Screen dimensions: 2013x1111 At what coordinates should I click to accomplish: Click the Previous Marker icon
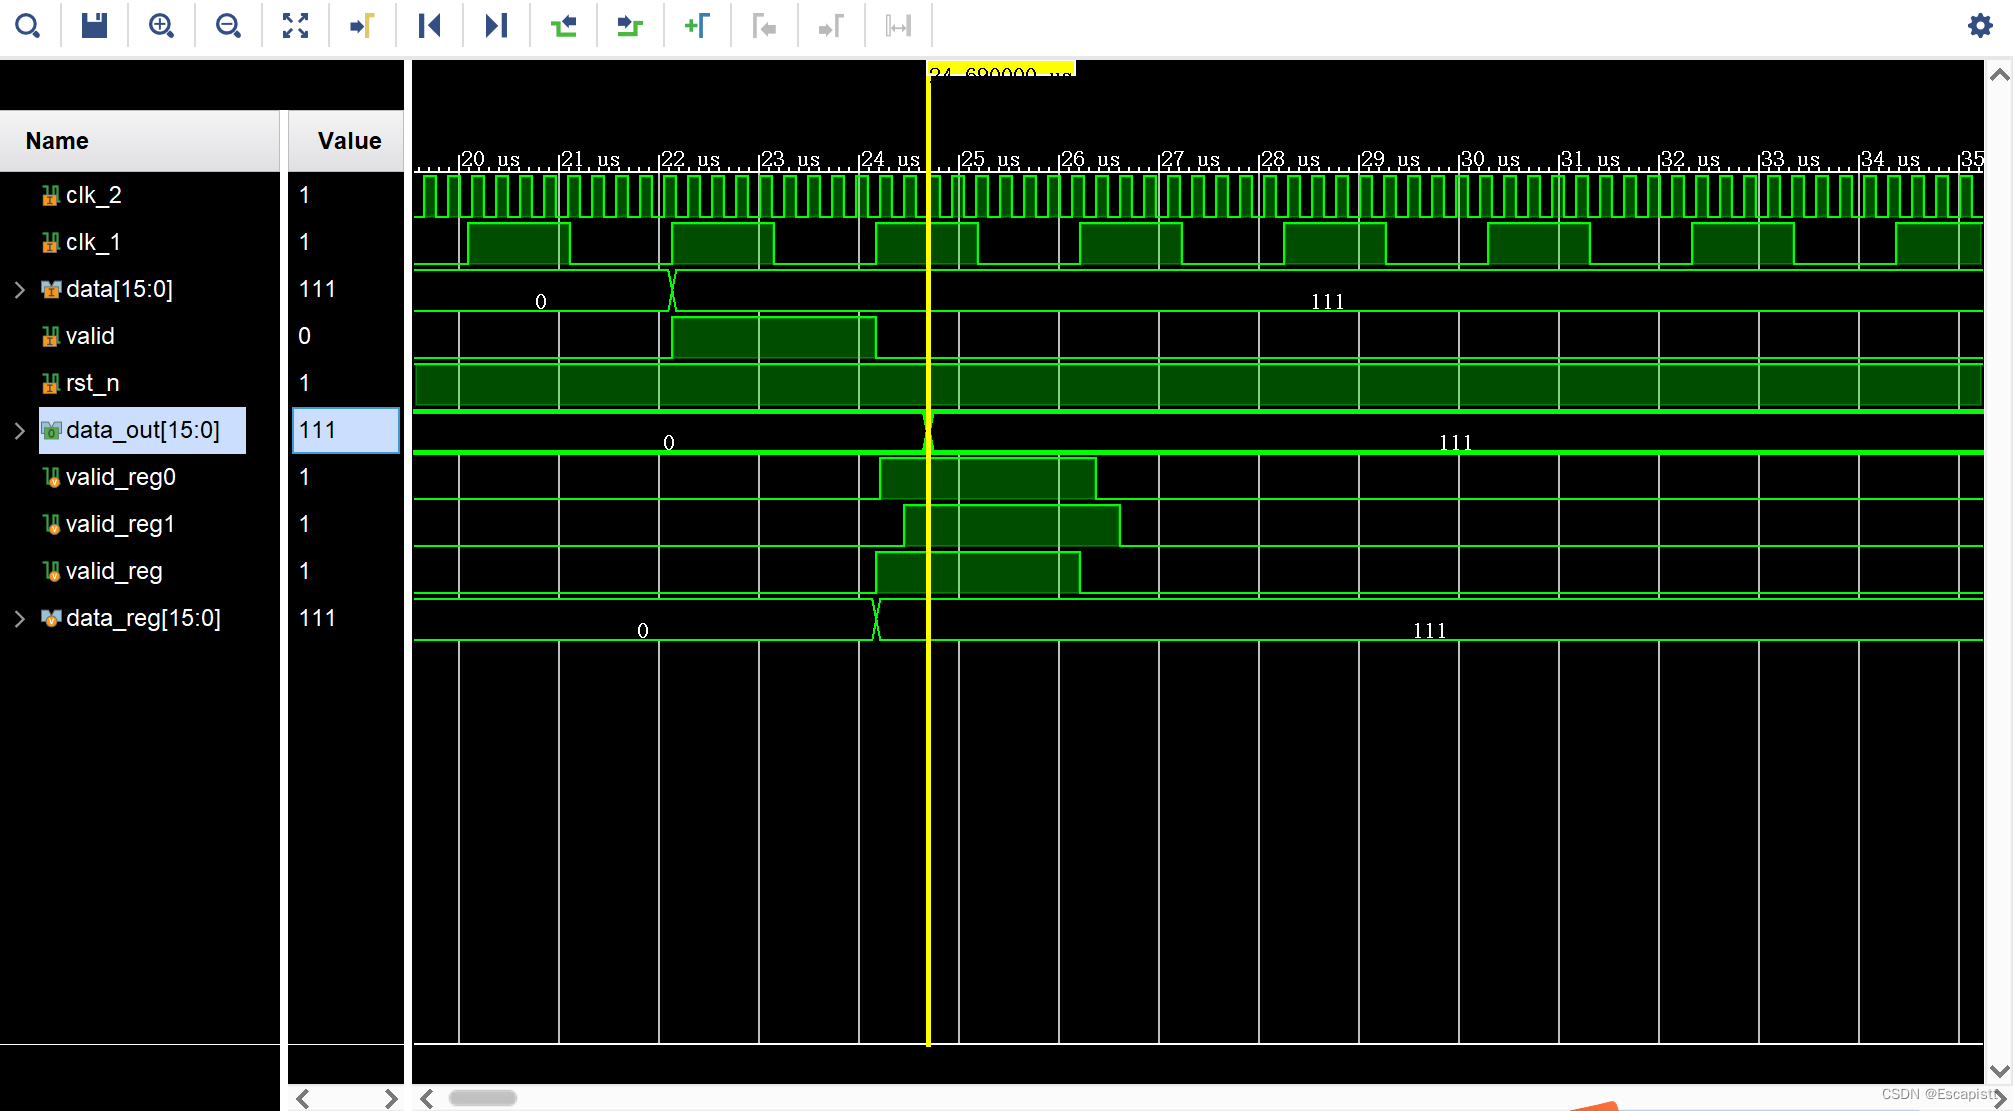coord(764,26)
